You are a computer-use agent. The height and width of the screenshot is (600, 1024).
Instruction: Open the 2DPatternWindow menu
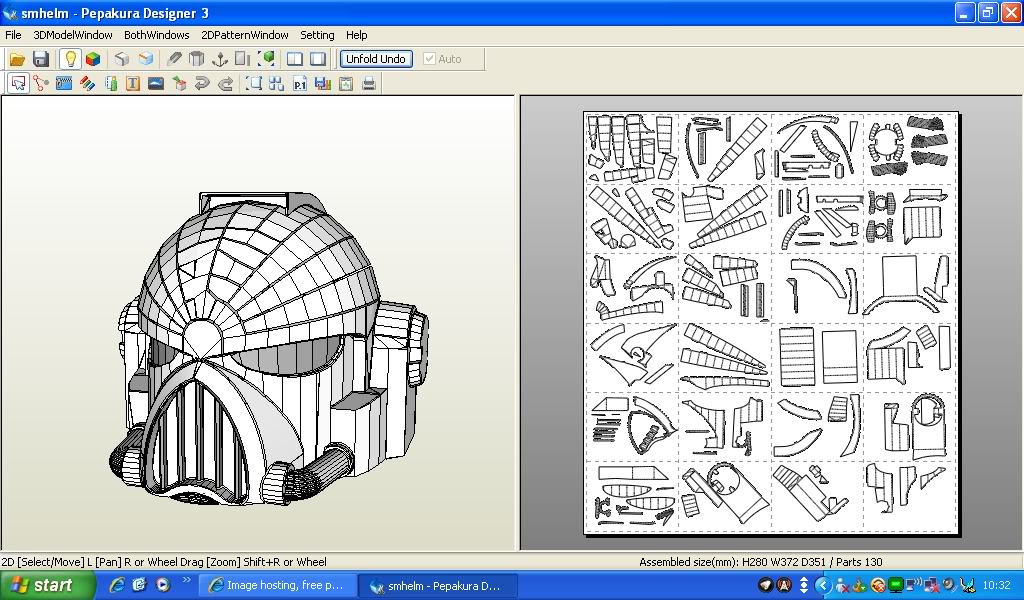pyautogui.click(x=245, y=35)
